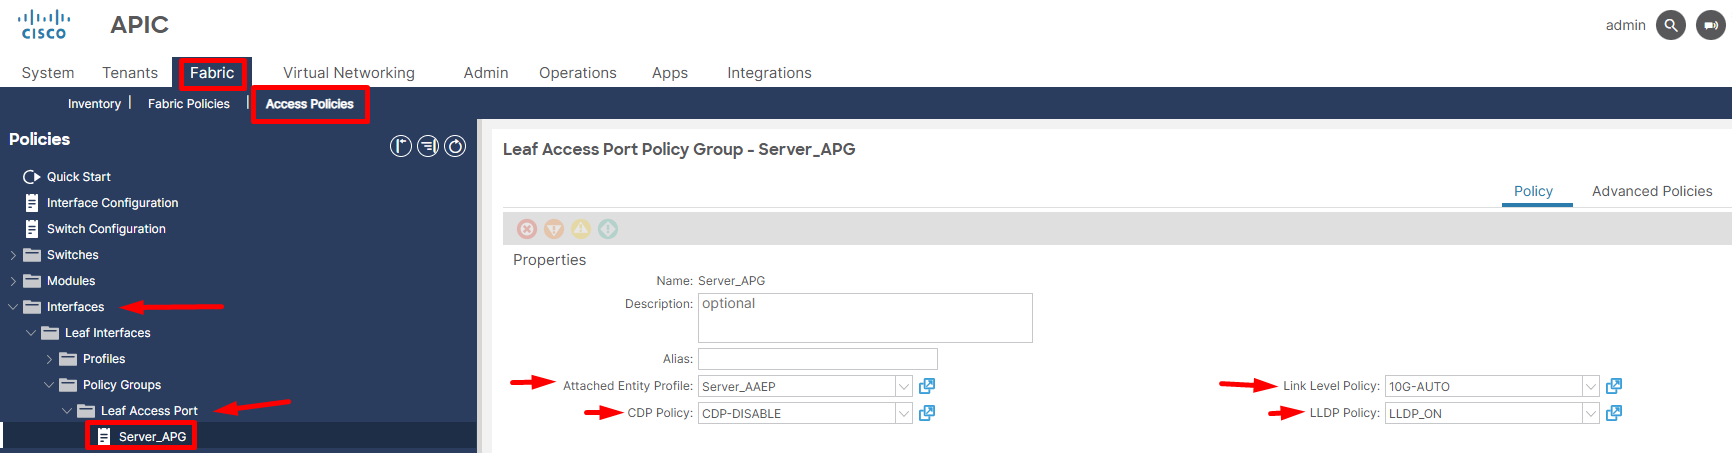Viewport: 1732px width, 453px height.
Task: Click the Interface Configuration document icon
Action: [32, 203]
